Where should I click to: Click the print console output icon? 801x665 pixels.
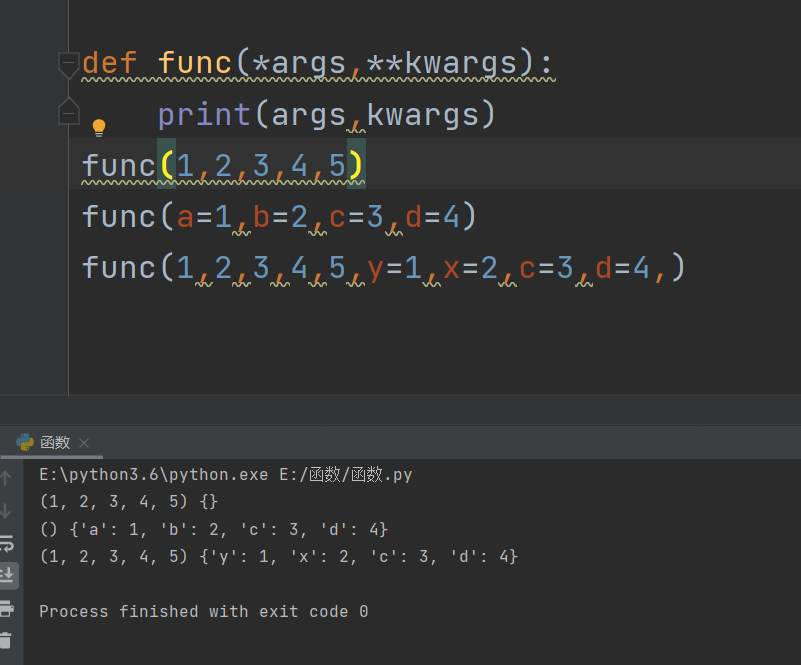pos(7,608)
